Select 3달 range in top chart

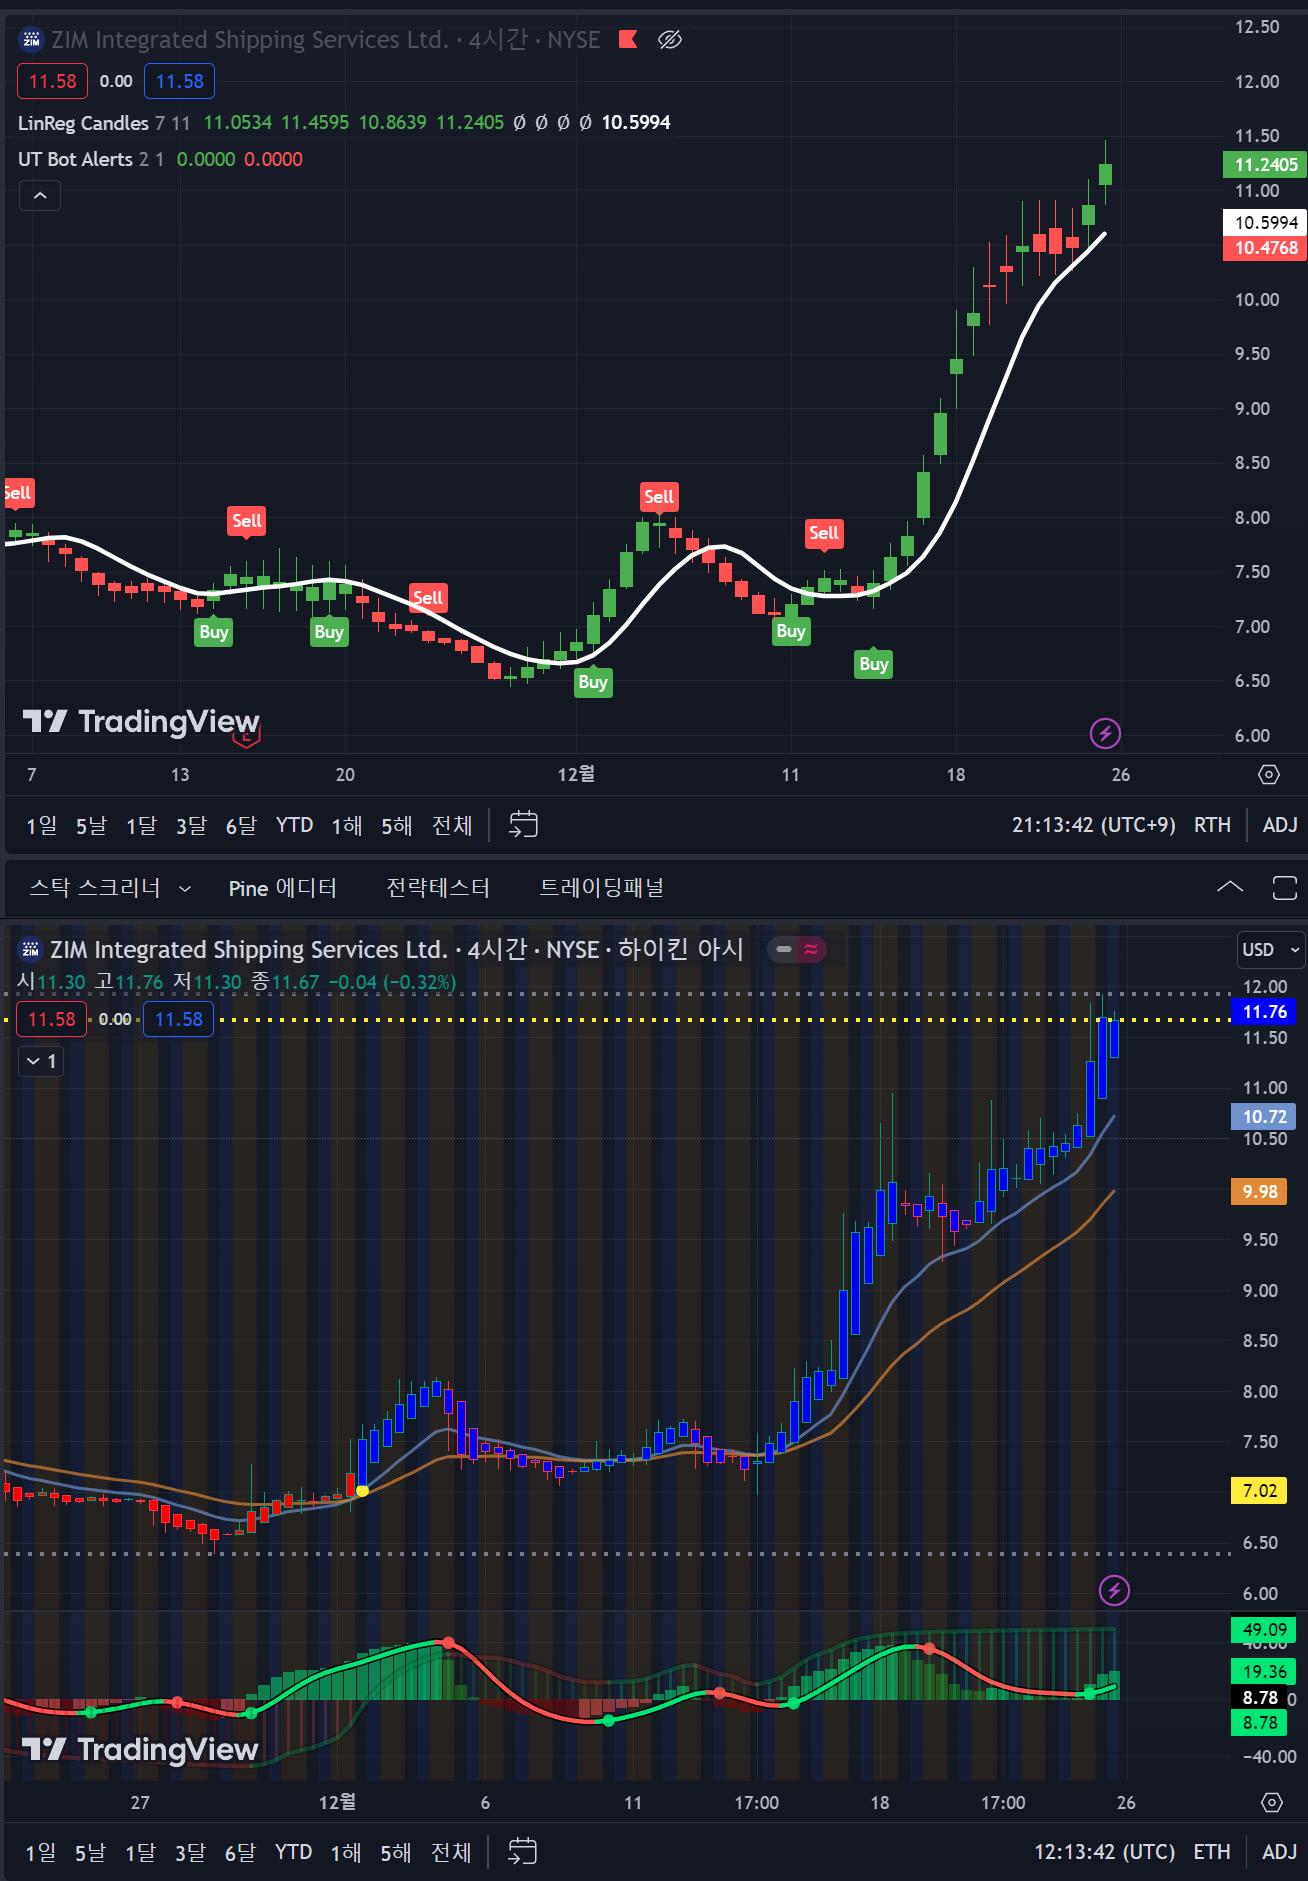click(192, 825)
